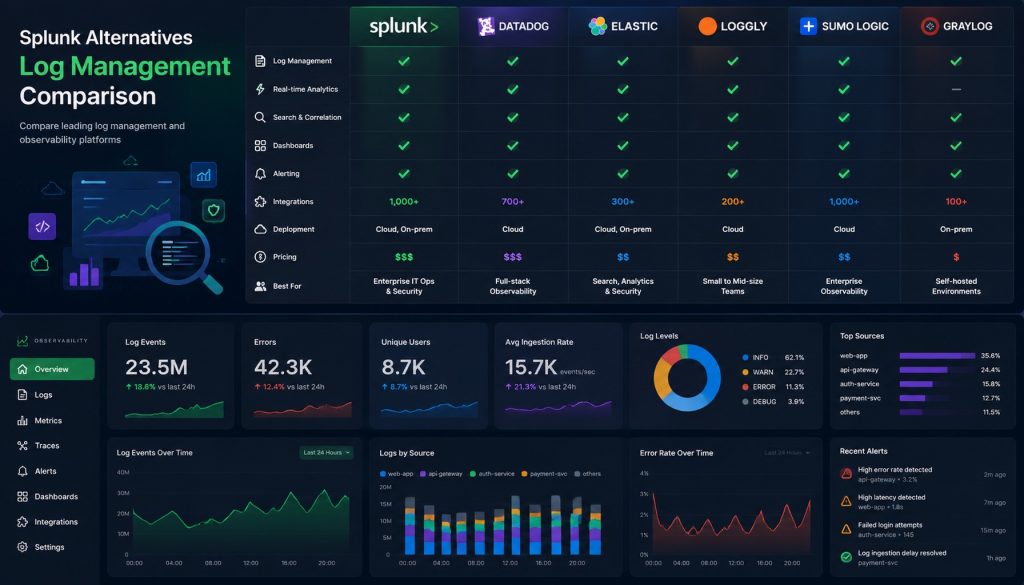This screenshot has height=585, width=1024.
Task: Click the Avg Ingestion Rate 15.7K card
Action: [x=559, y=375]
